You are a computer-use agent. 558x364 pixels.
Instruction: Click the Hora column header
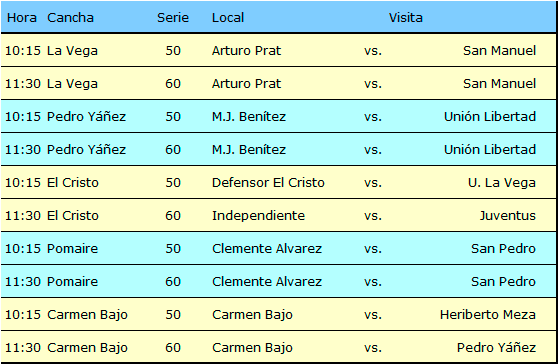click(x=22, y=18)
